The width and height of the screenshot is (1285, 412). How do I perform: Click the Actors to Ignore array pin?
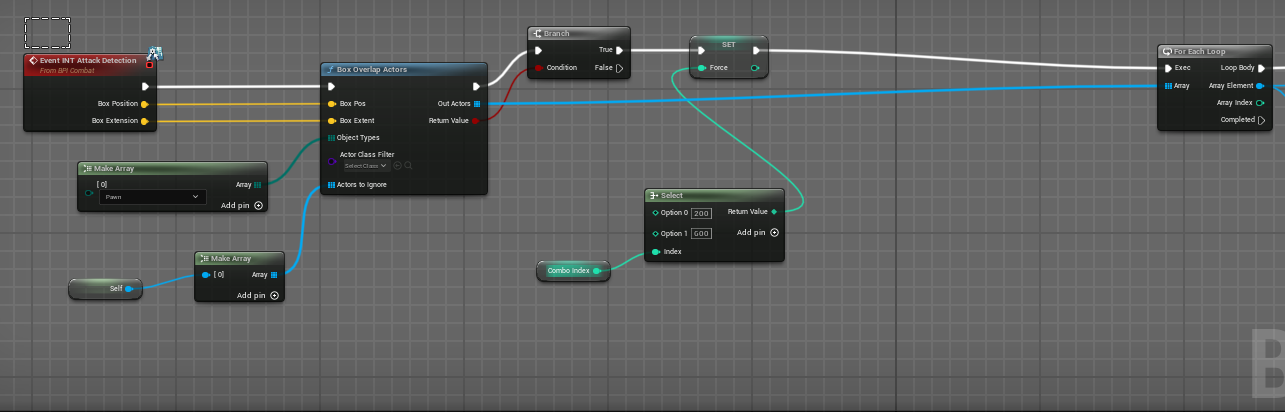click(331, 185)
